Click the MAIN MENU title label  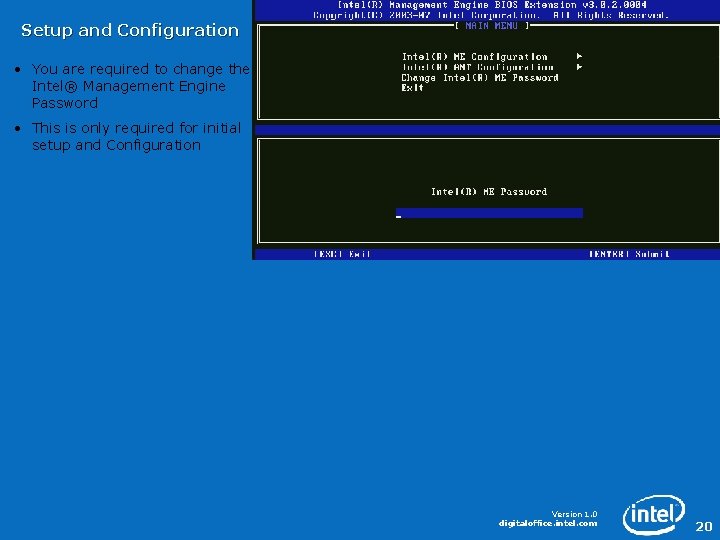pos(491,26)
